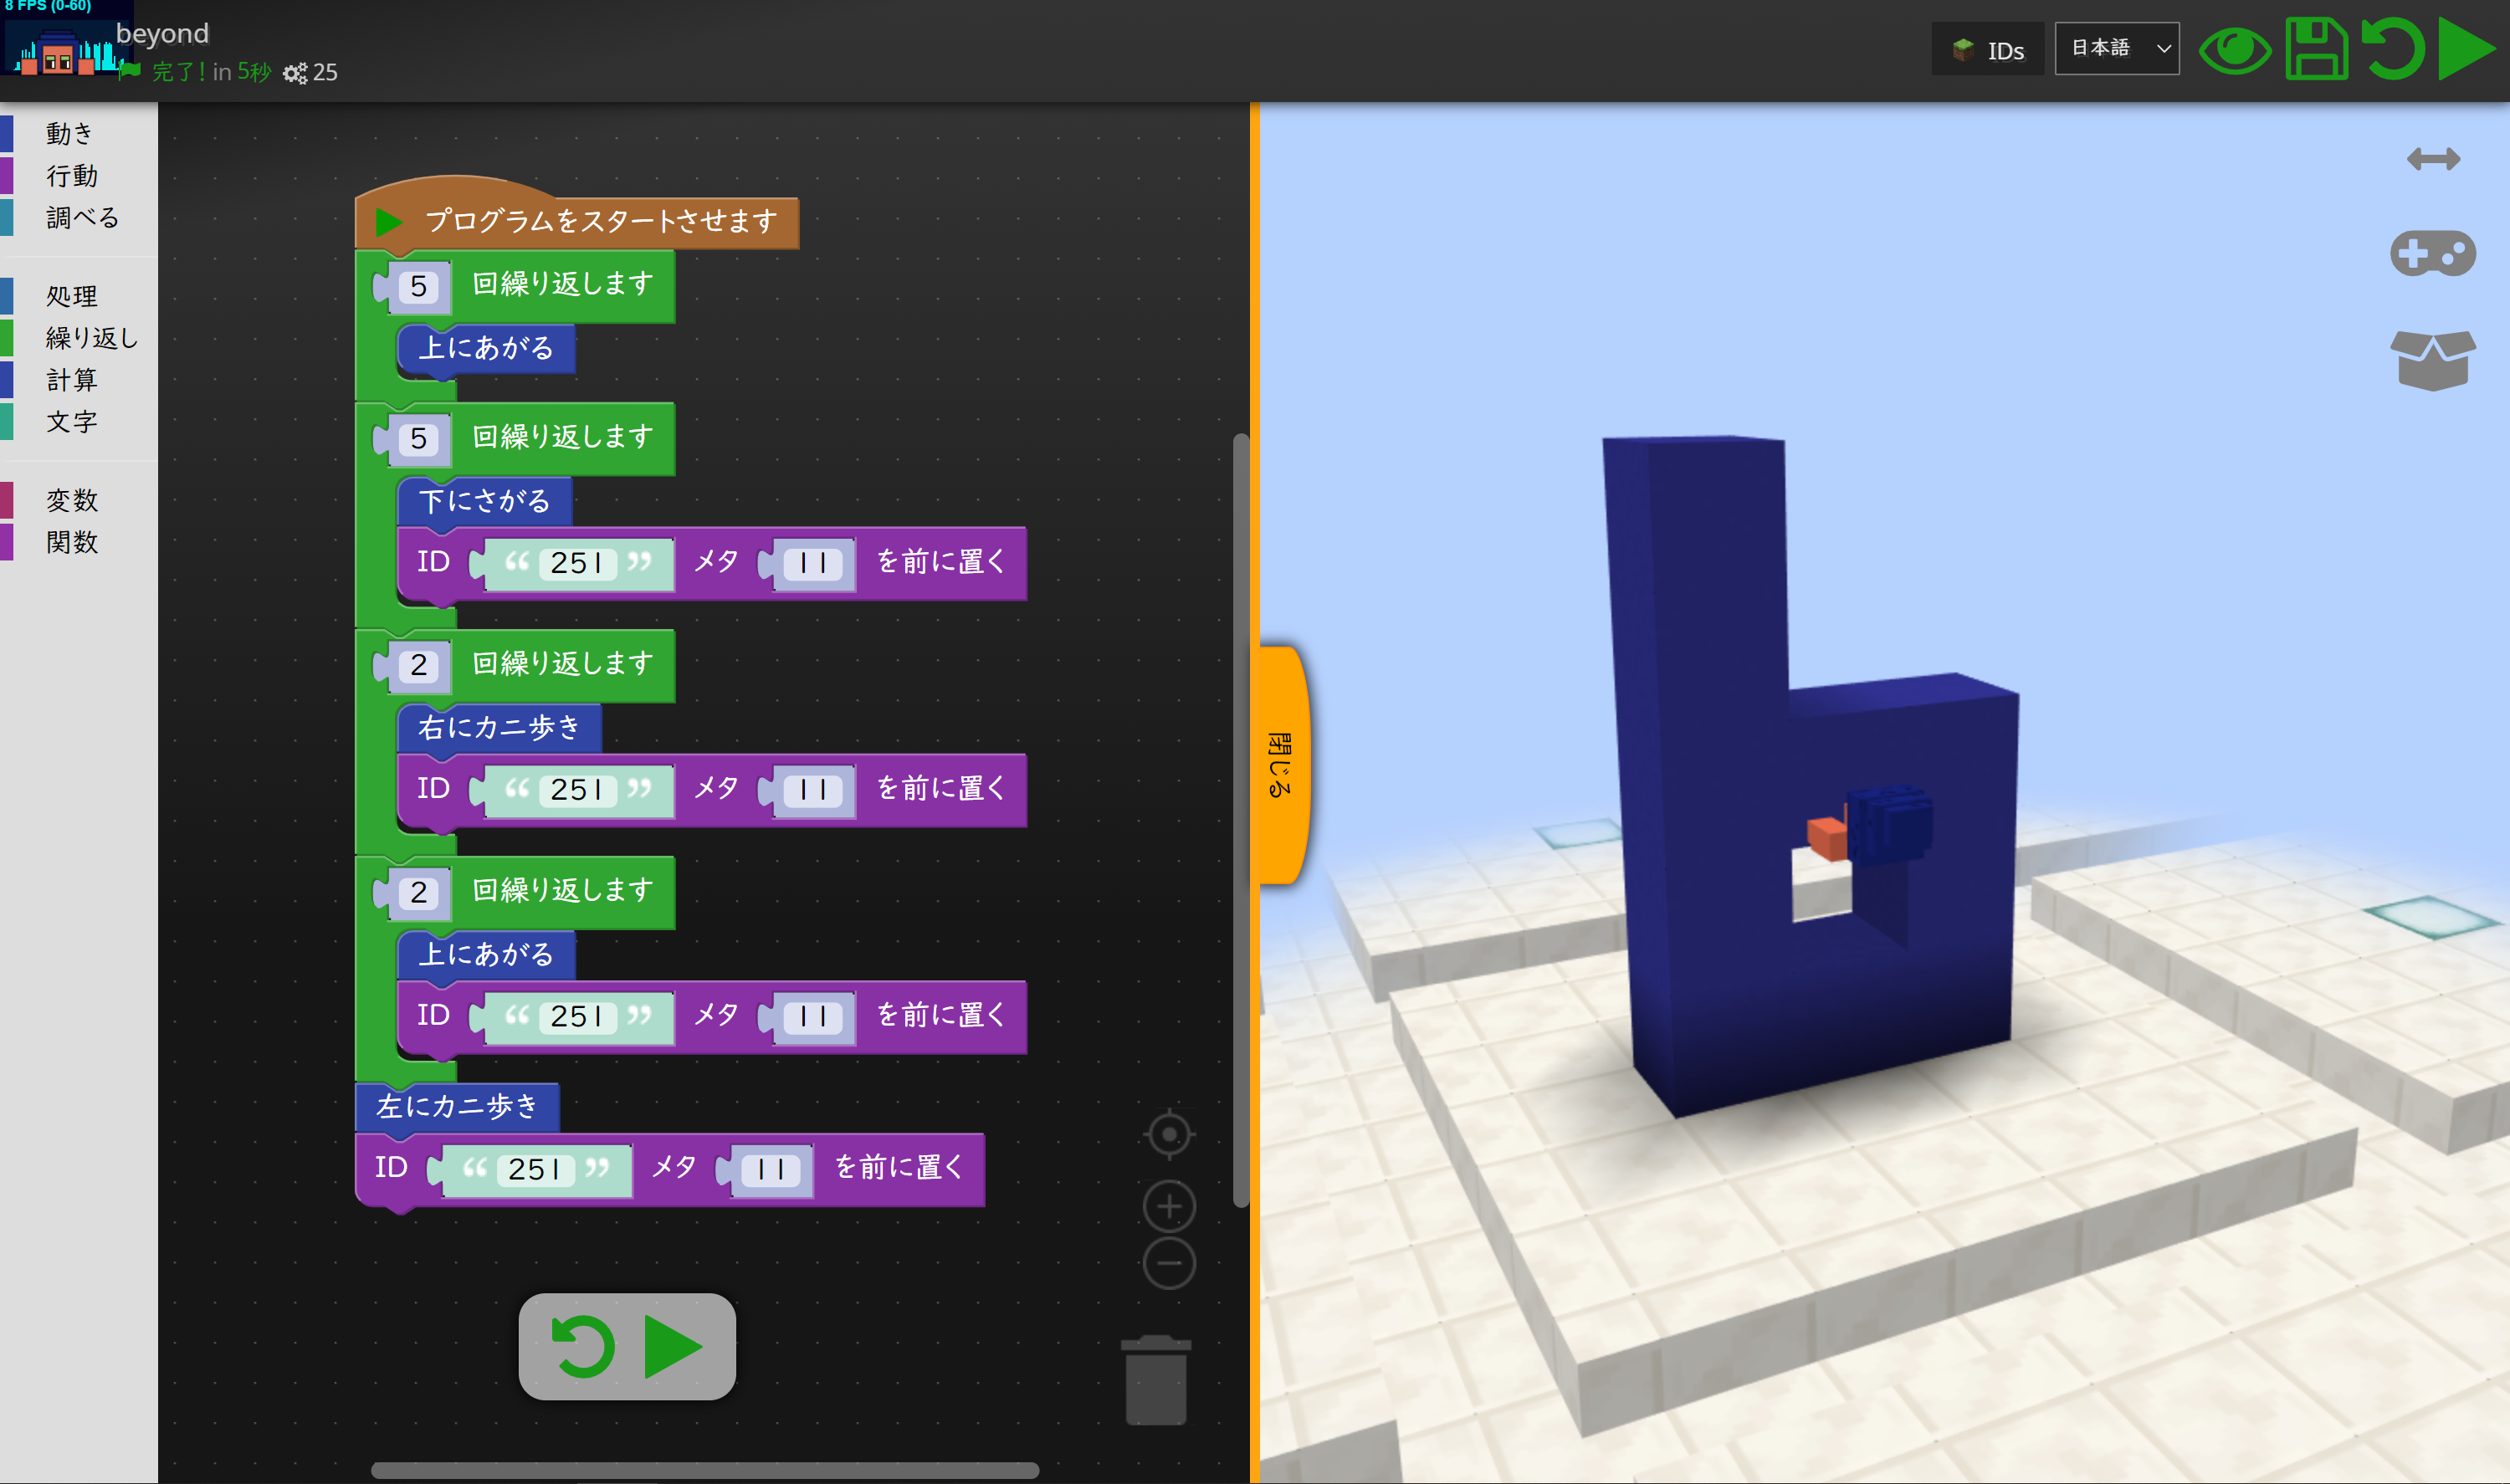Screen dimensions: 2510x1484
Task: Select the 変数 block category
Action: coord(72,500)
